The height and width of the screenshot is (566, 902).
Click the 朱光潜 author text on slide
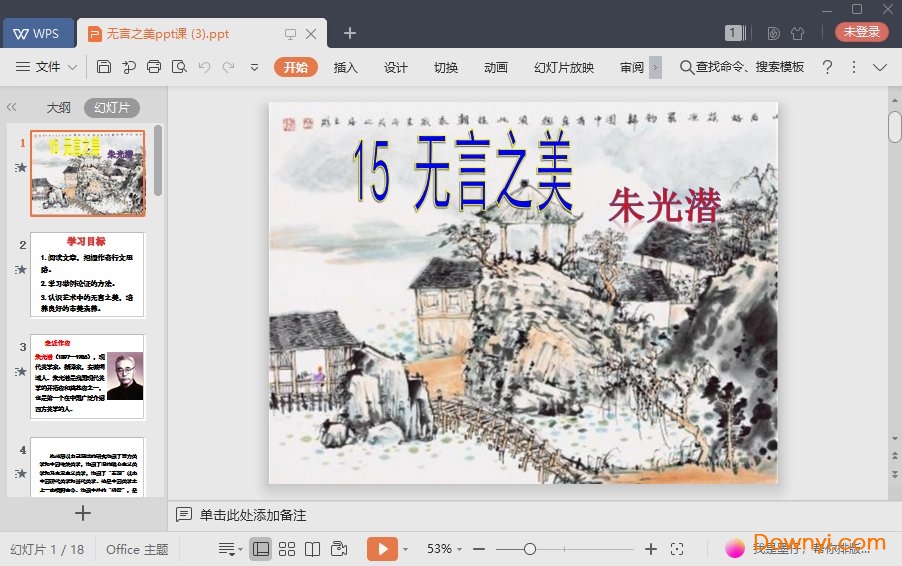click(664, 205)
